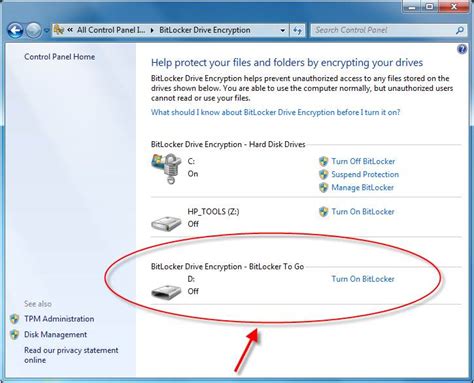Viewport: 474px width, 383px height.
Task: Click BitLocker Drive Encryption - Hard Disk Drives heading
Action: coord(228,144)
